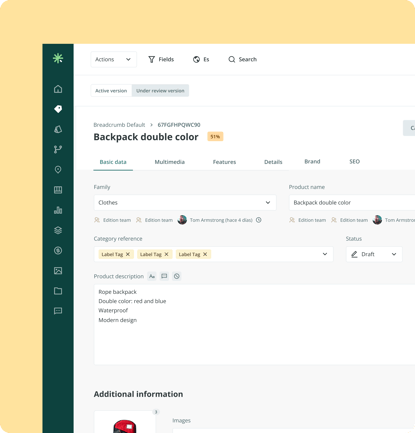Open the Multimedia tab
Viewport: 415px width, 433px height.
170,162
